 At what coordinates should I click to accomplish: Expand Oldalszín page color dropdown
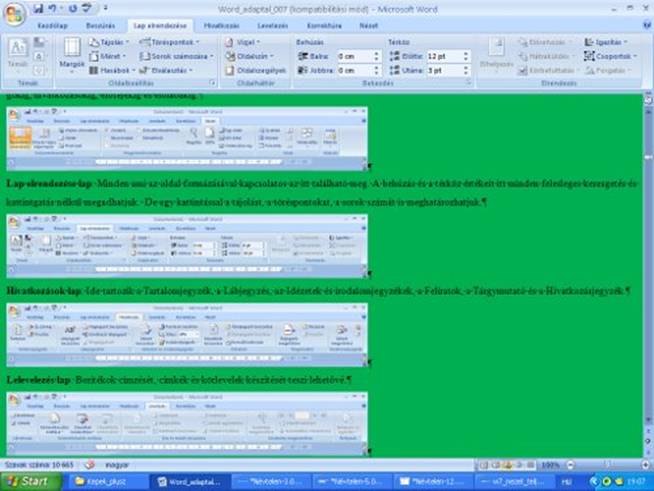coord(249,56)
